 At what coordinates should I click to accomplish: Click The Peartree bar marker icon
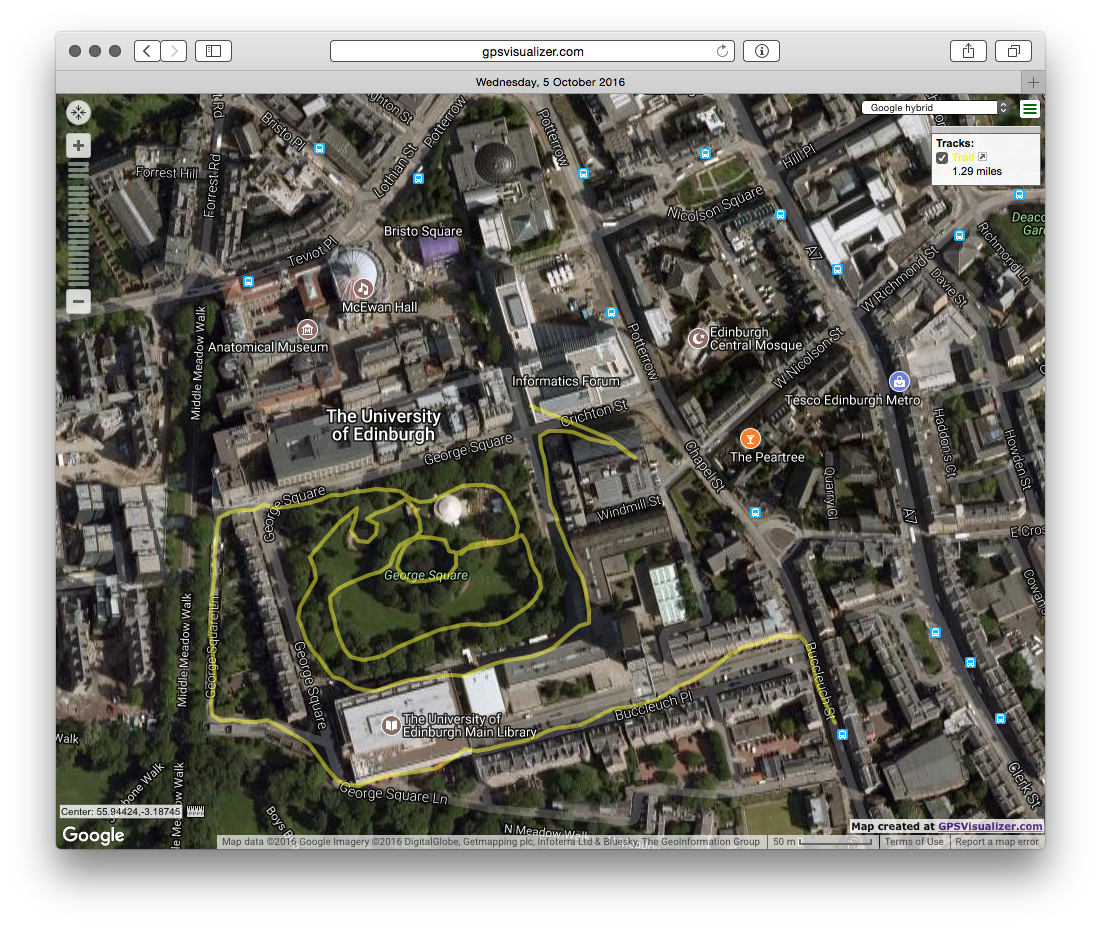click(750, 439)
